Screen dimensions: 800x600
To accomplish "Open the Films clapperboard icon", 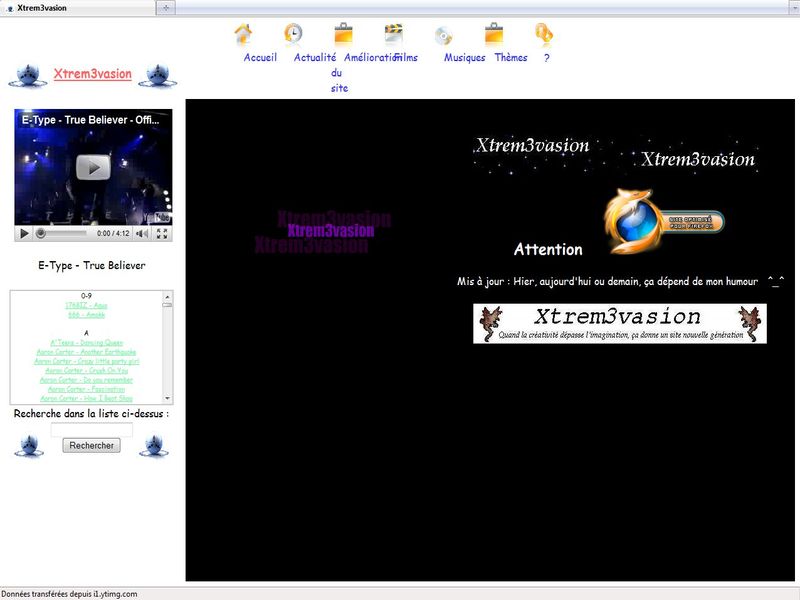I will 393,35.
